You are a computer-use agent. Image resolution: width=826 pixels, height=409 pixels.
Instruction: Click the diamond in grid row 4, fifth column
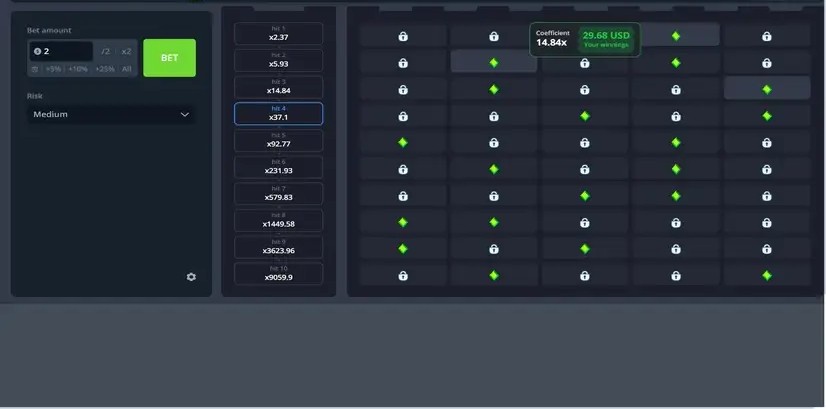766,116
